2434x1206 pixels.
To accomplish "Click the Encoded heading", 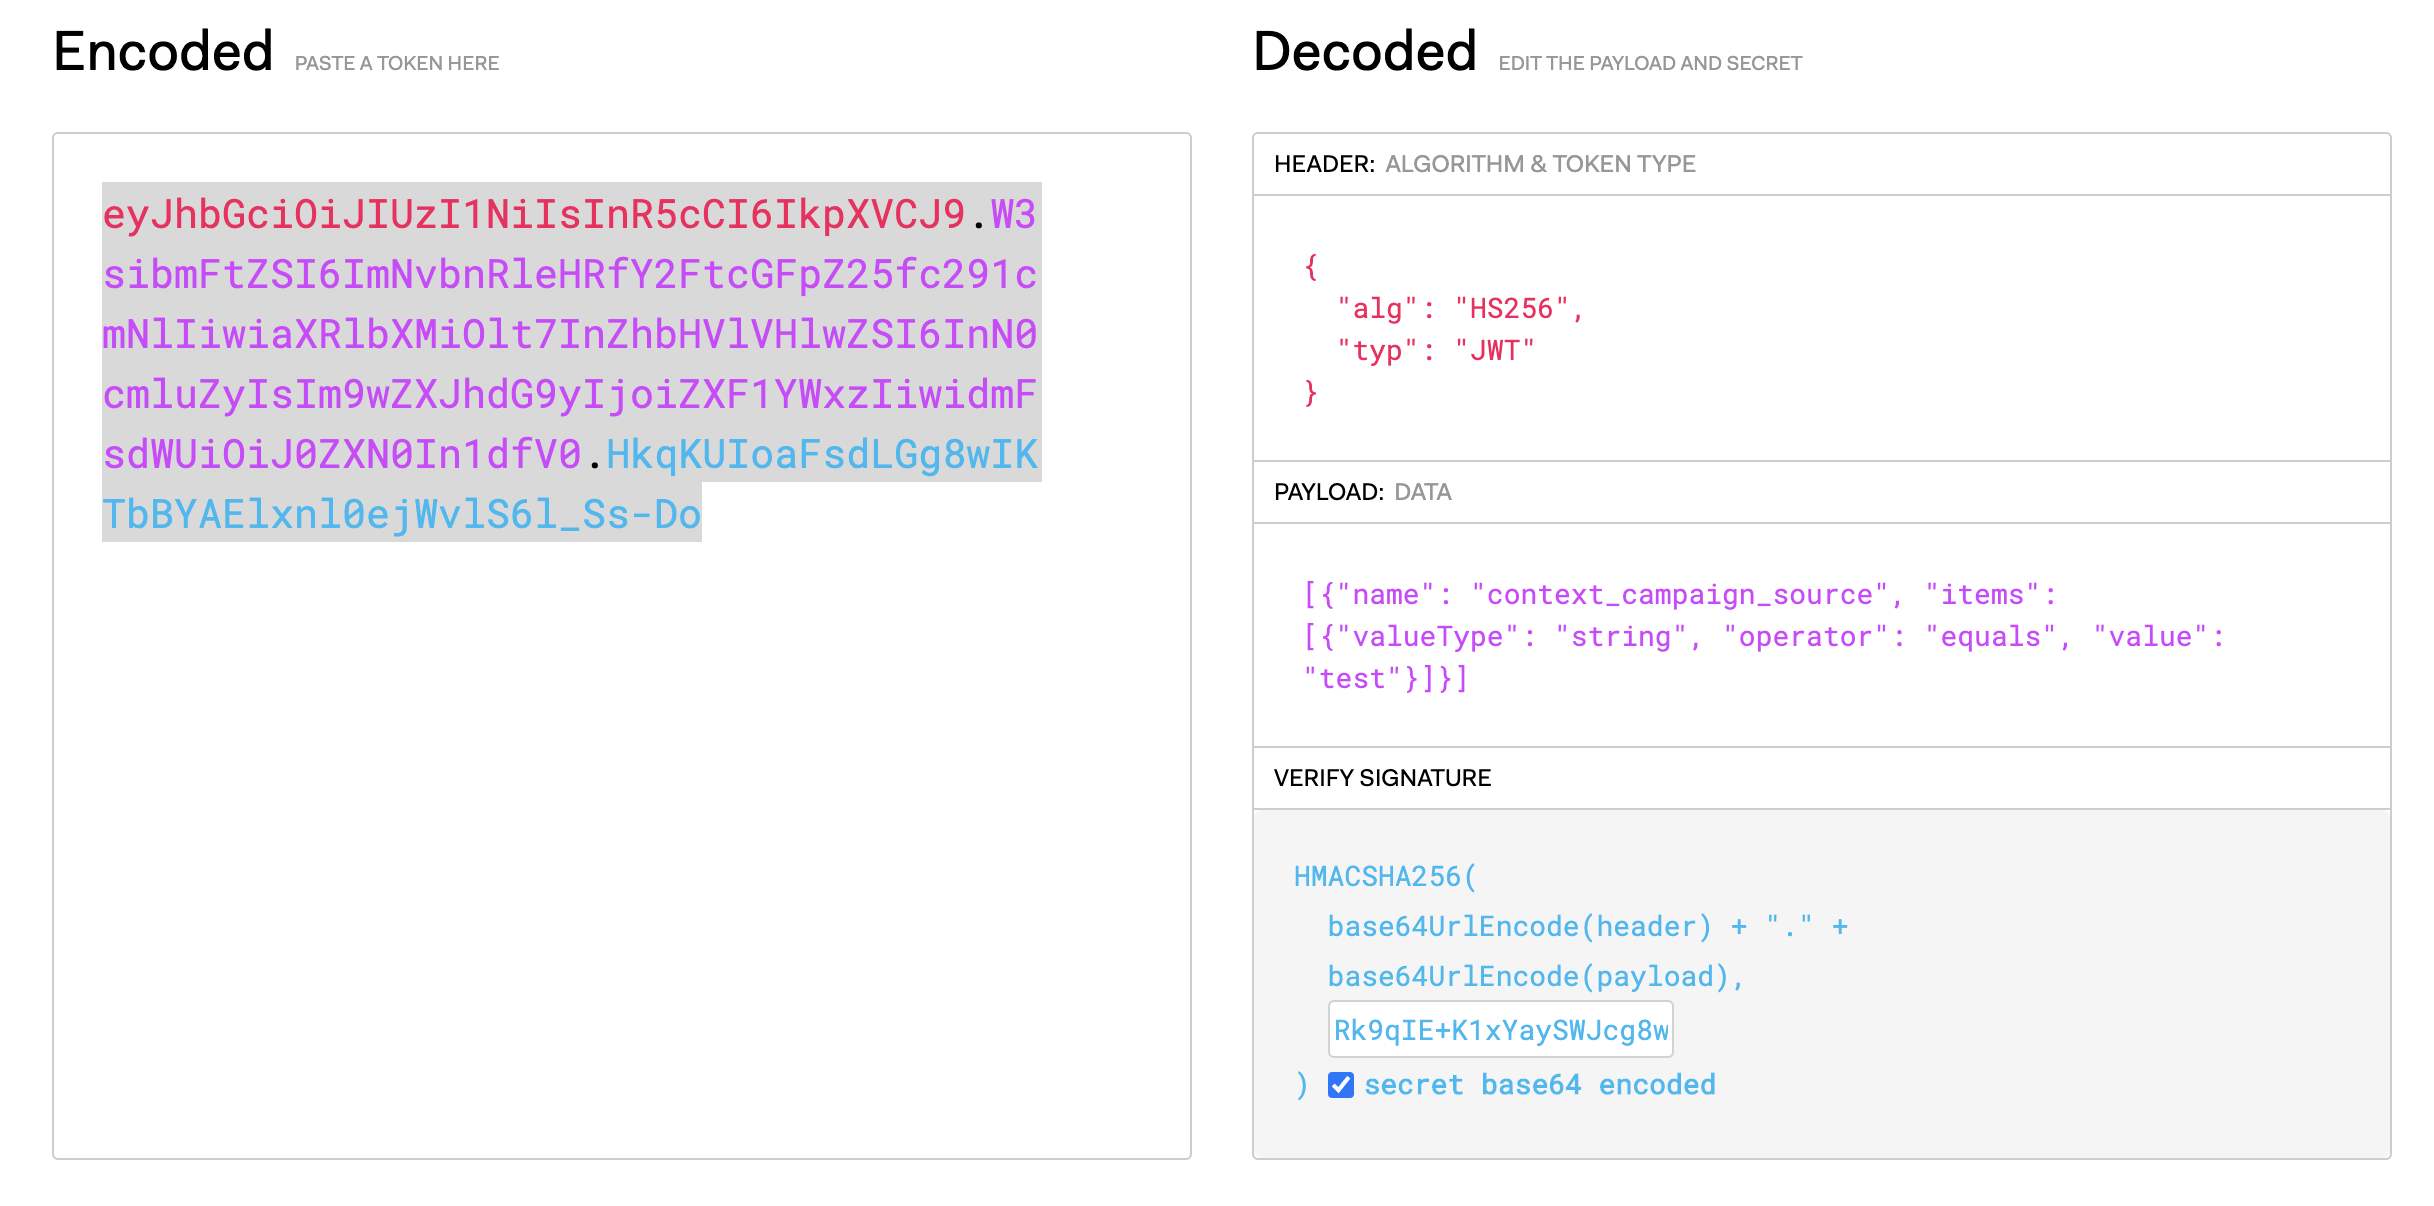I will 163,51.
